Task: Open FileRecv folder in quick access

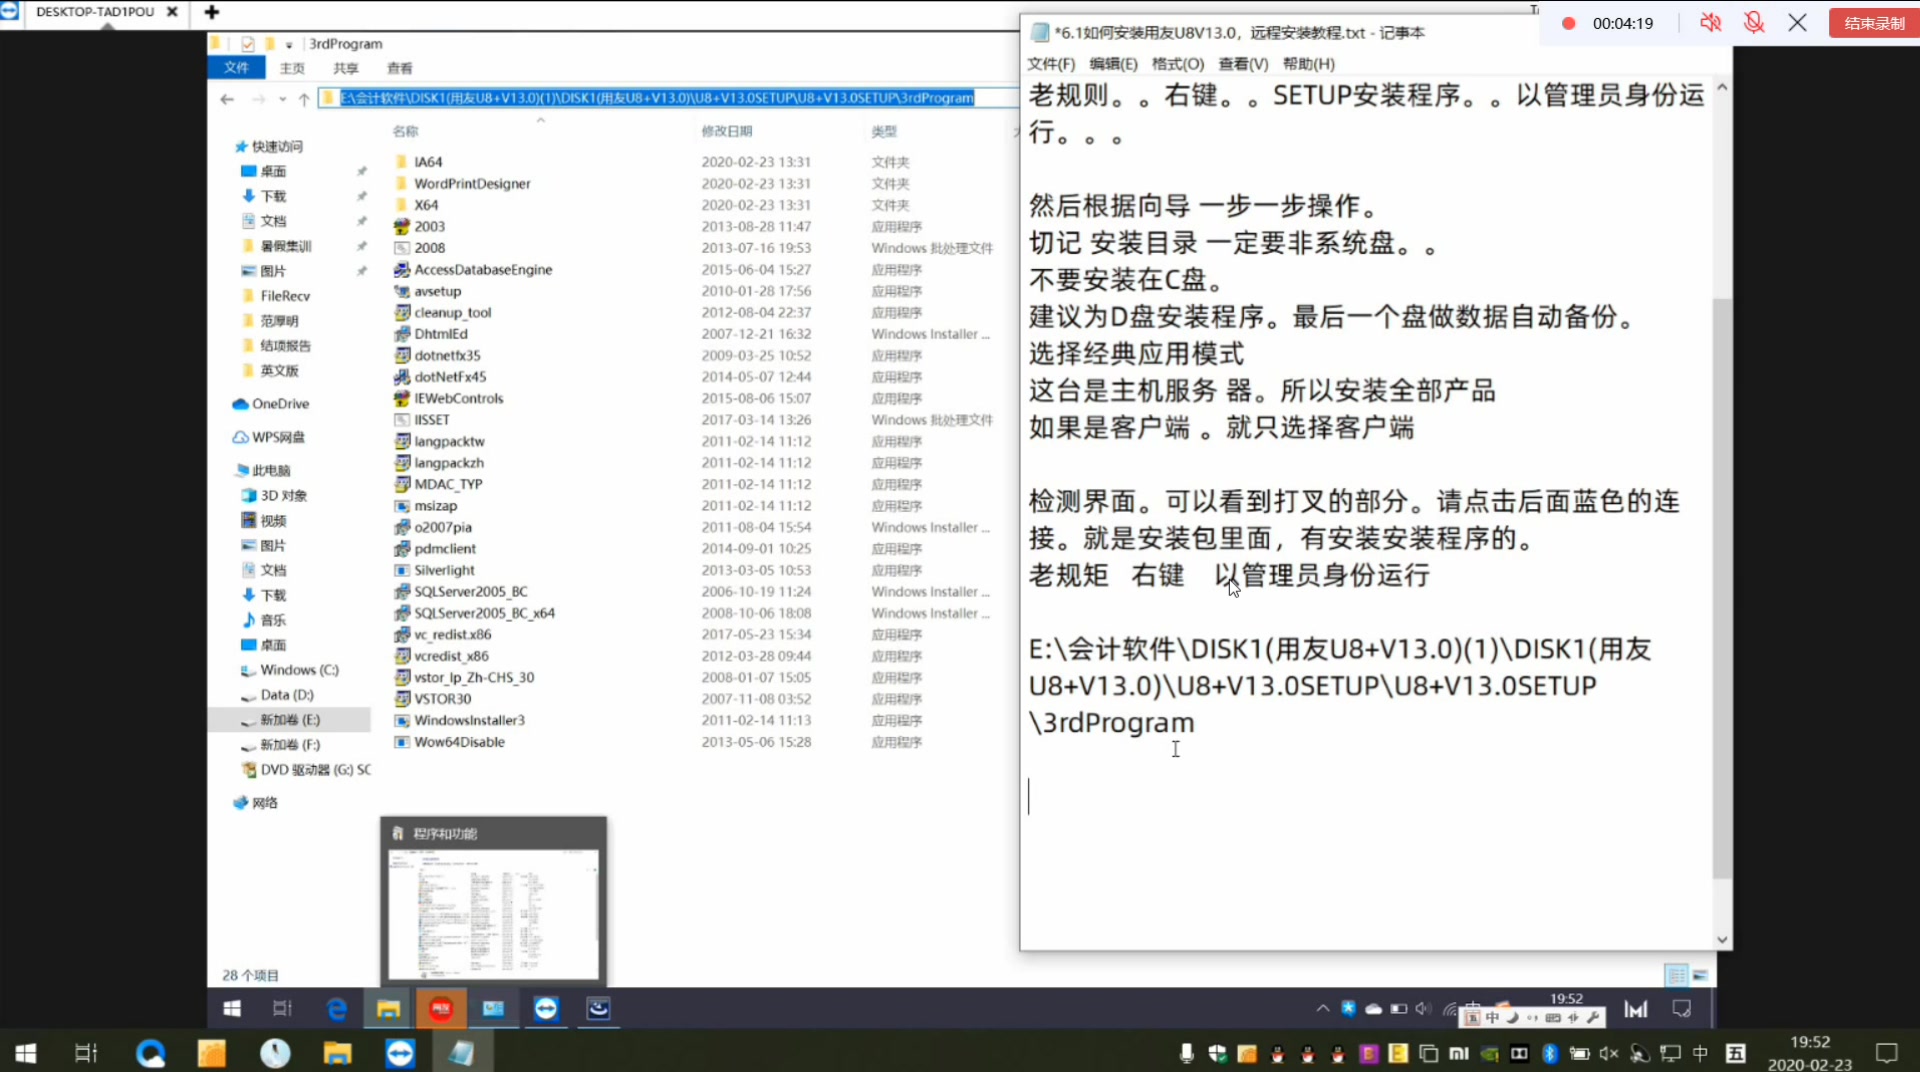Action: [285, 296]
